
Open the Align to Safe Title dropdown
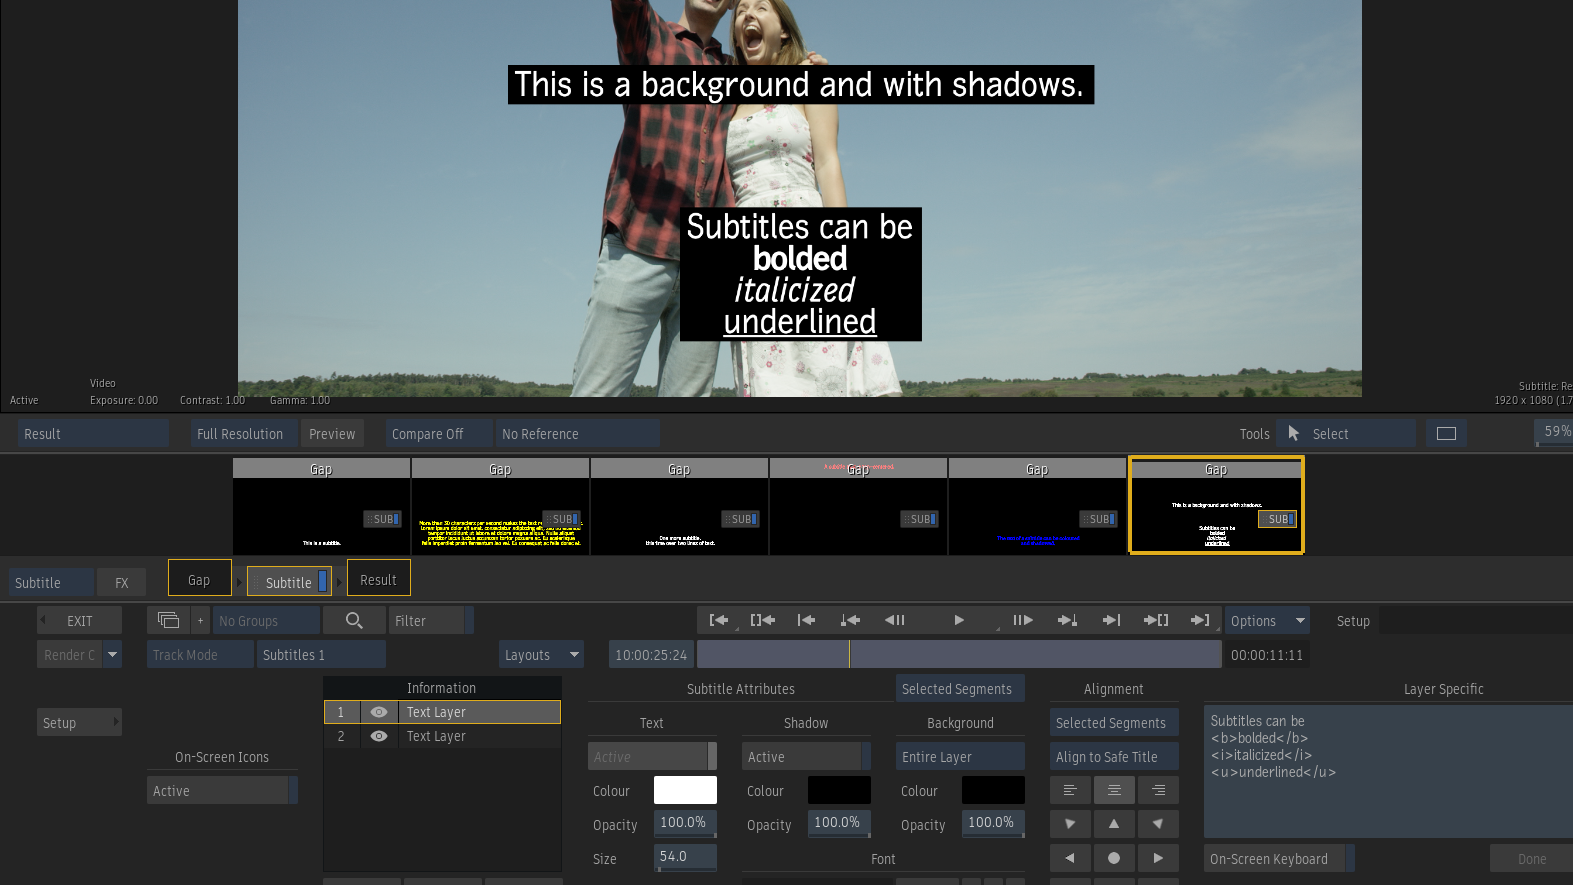[1114, 756]
